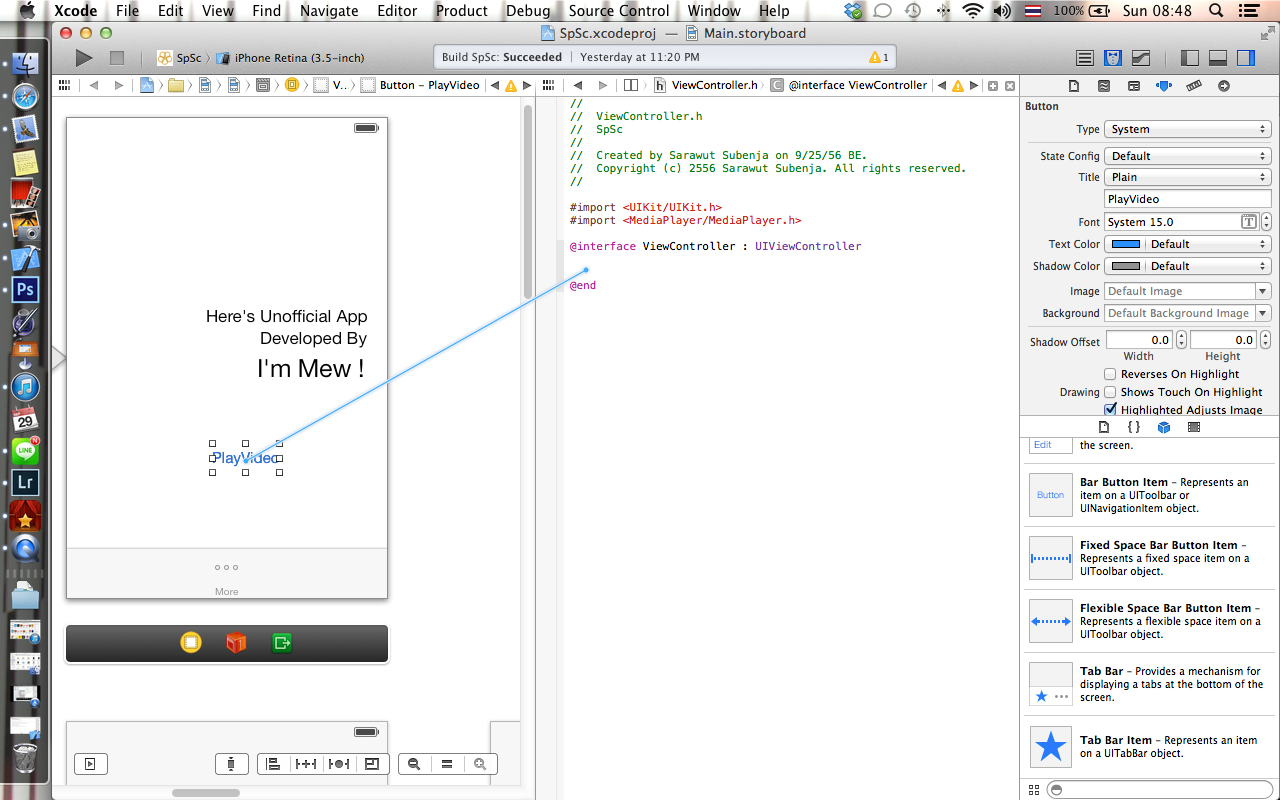1280x800 pixels.
Task: Edit the PlayVideo title text field
Action: [x=1188, y=199]
